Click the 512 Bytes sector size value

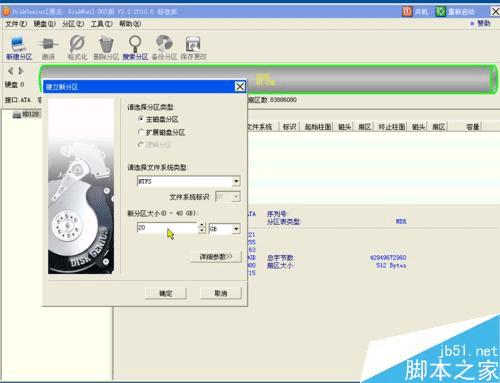pyautogui.click(x=391, y=265)
